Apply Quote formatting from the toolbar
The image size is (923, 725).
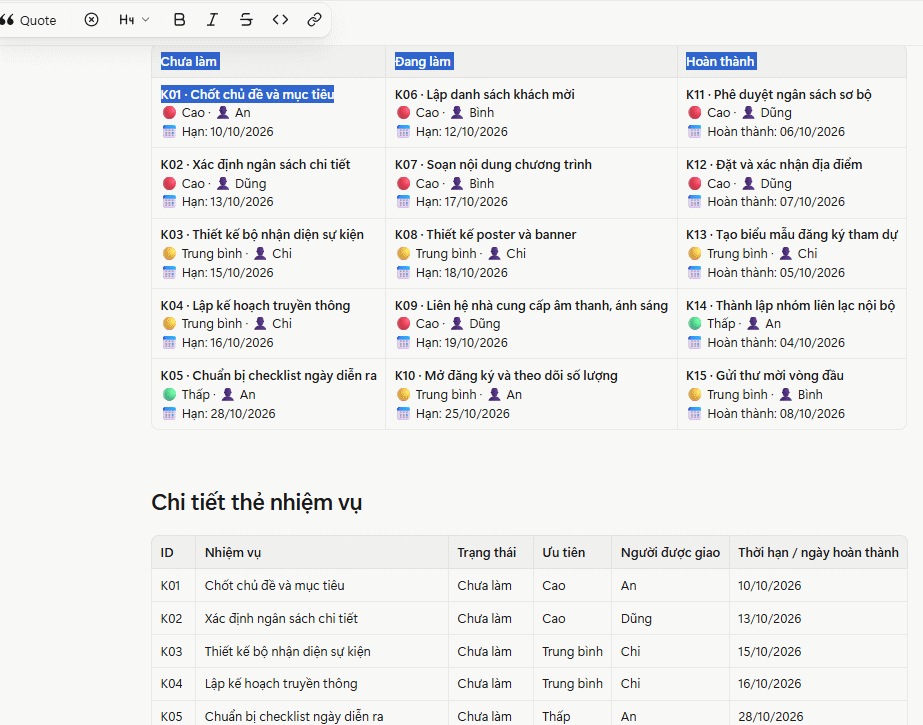click(28, 20)
